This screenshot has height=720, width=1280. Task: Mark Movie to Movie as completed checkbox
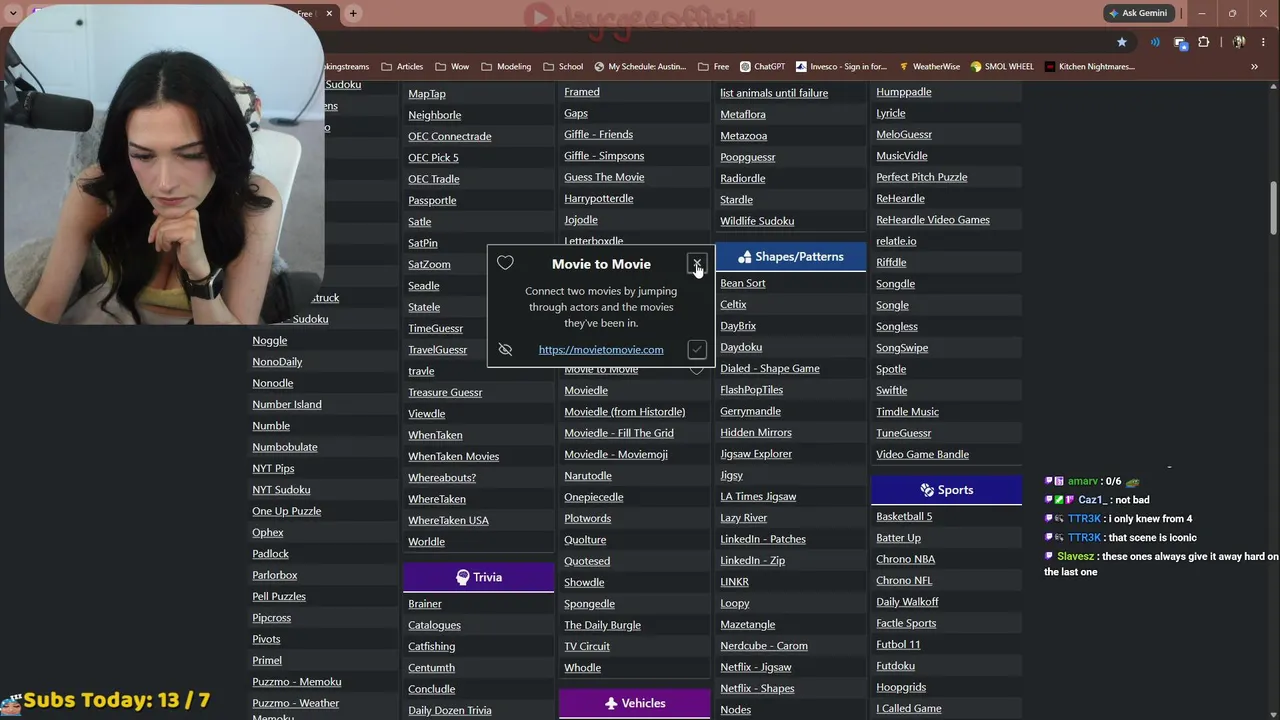[697, 349]
